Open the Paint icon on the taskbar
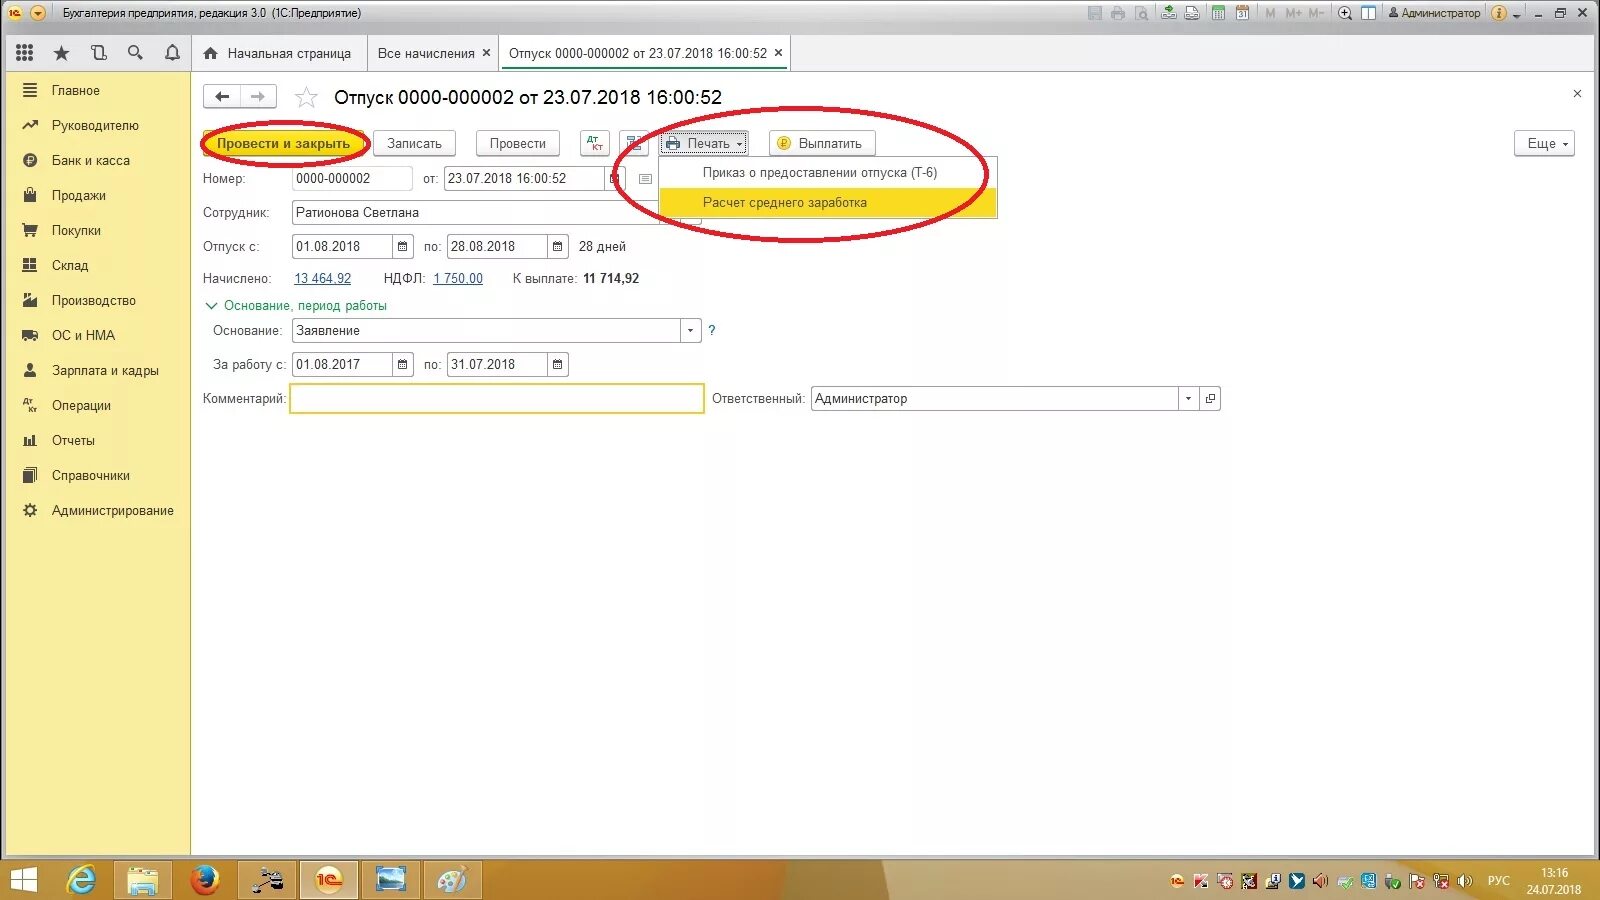 [452, 880]
